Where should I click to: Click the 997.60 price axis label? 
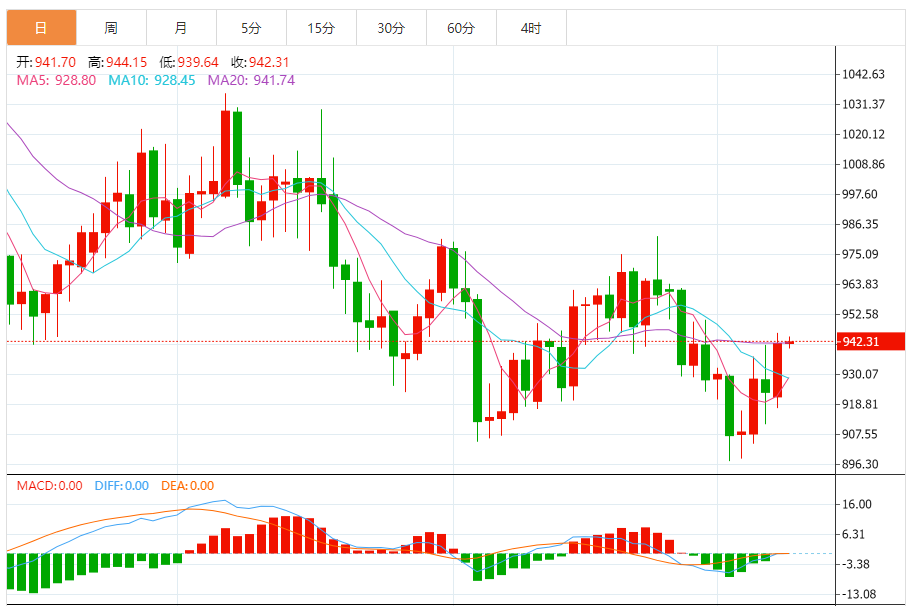point(860,194)
